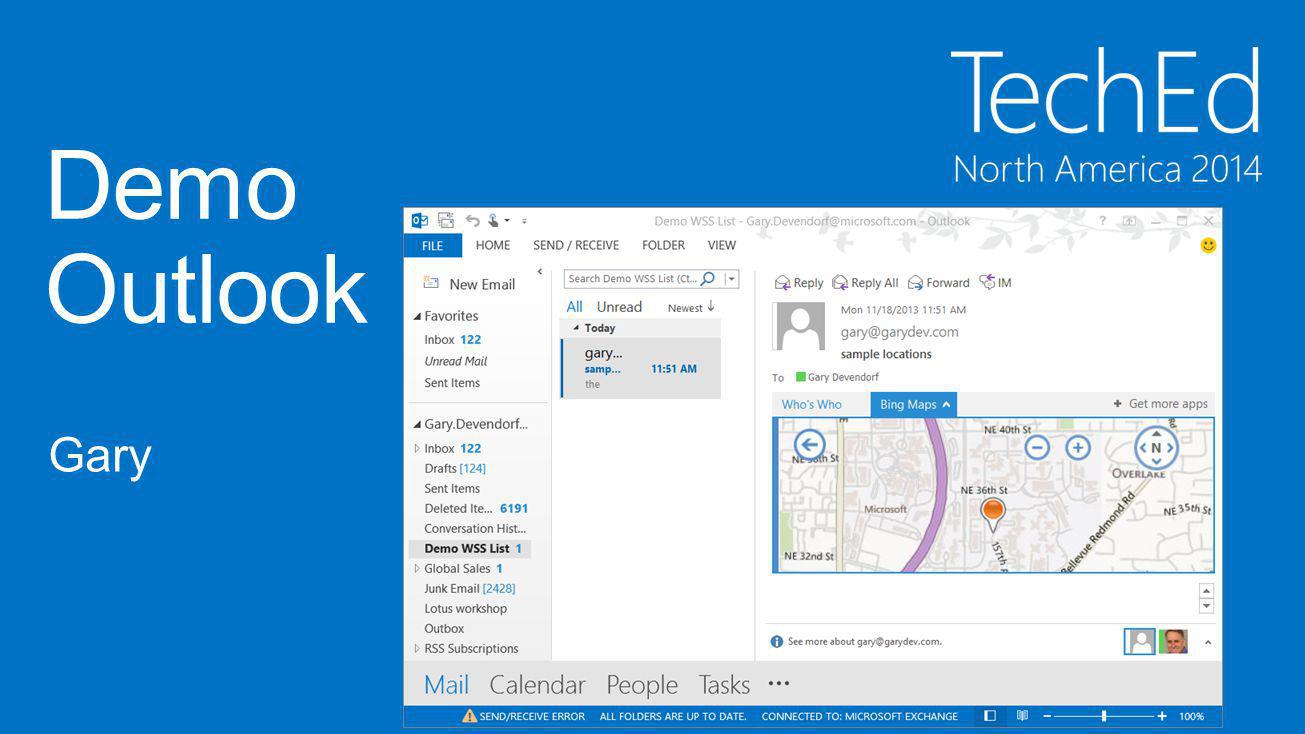Expand the people pane chevron
This screenshot has width=1305, height=734.
pyautogui.click(x=1207, y=642)
